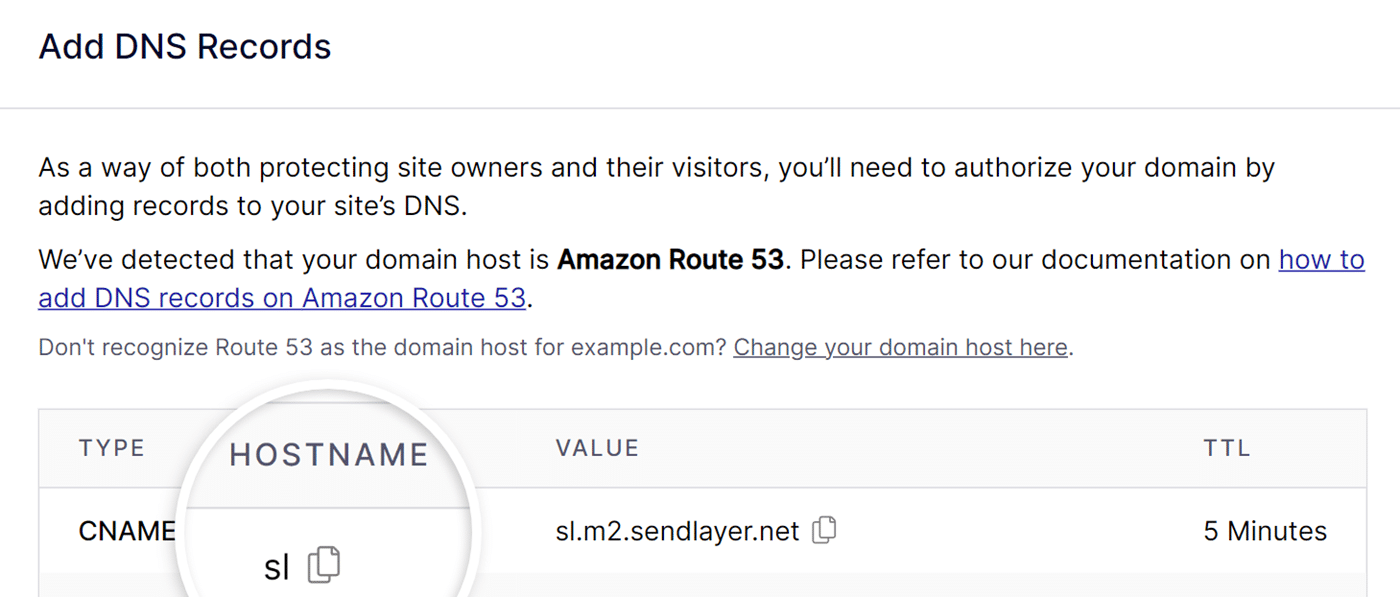Screen dimensions: 1400x597
Task: Select the DNS records table row
Action: pyautogui.click(x=700, y=530)
